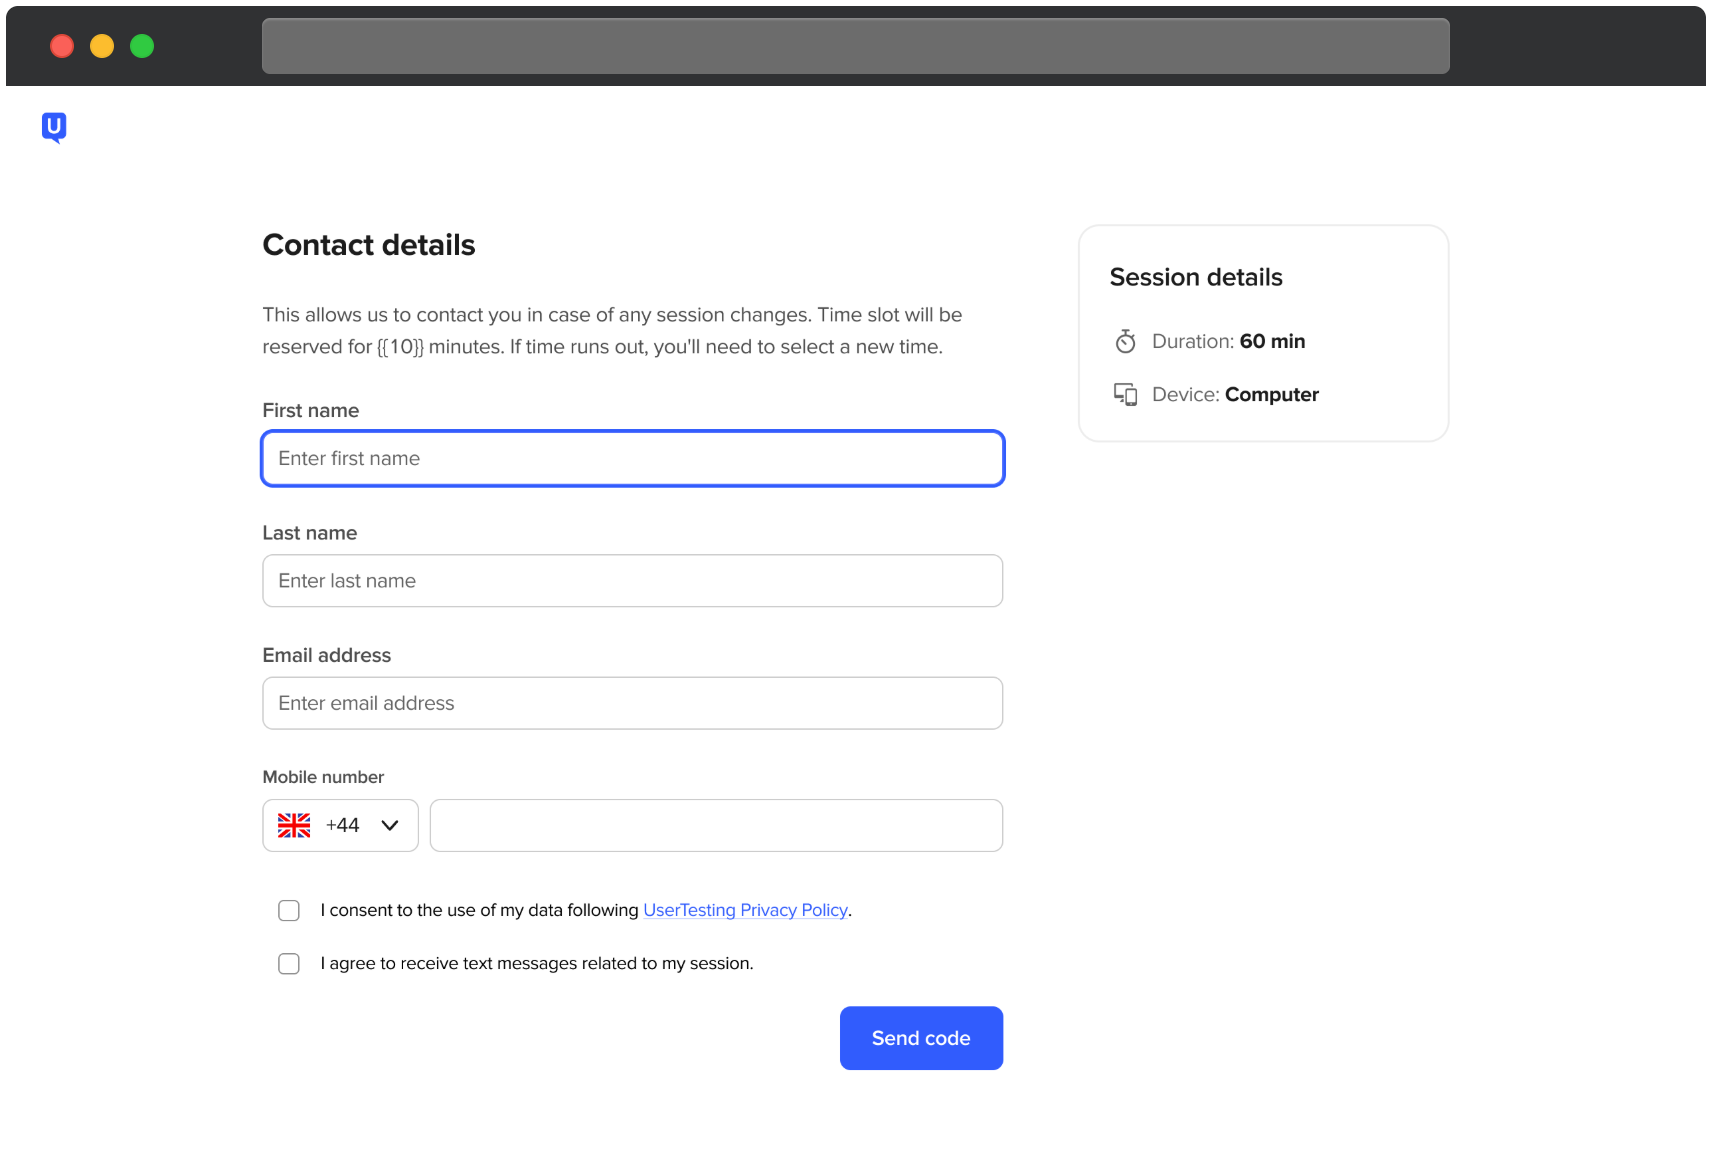Click the First name label

pyautogui.click(x=310, y=410)
